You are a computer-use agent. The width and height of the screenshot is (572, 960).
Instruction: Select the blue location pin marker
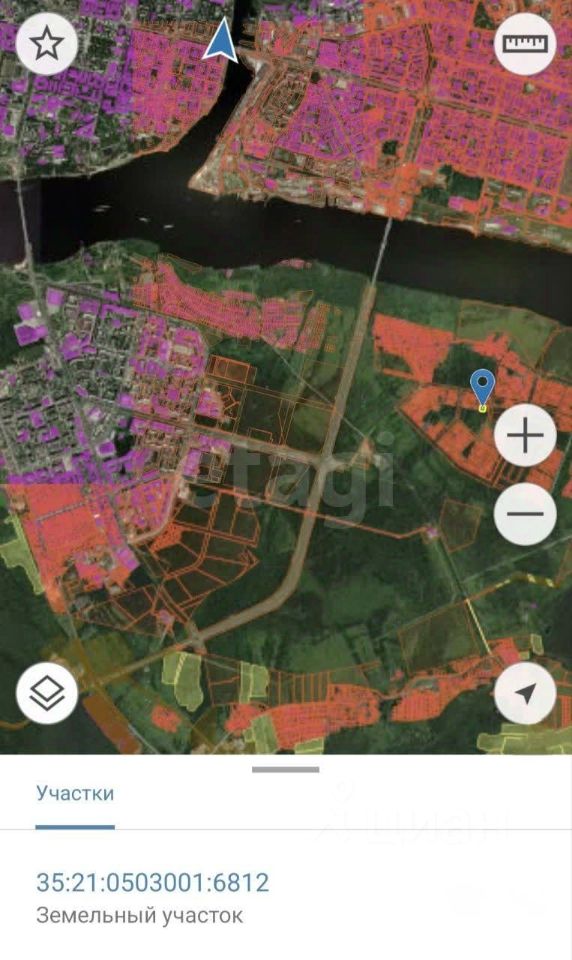click(483, 387)
